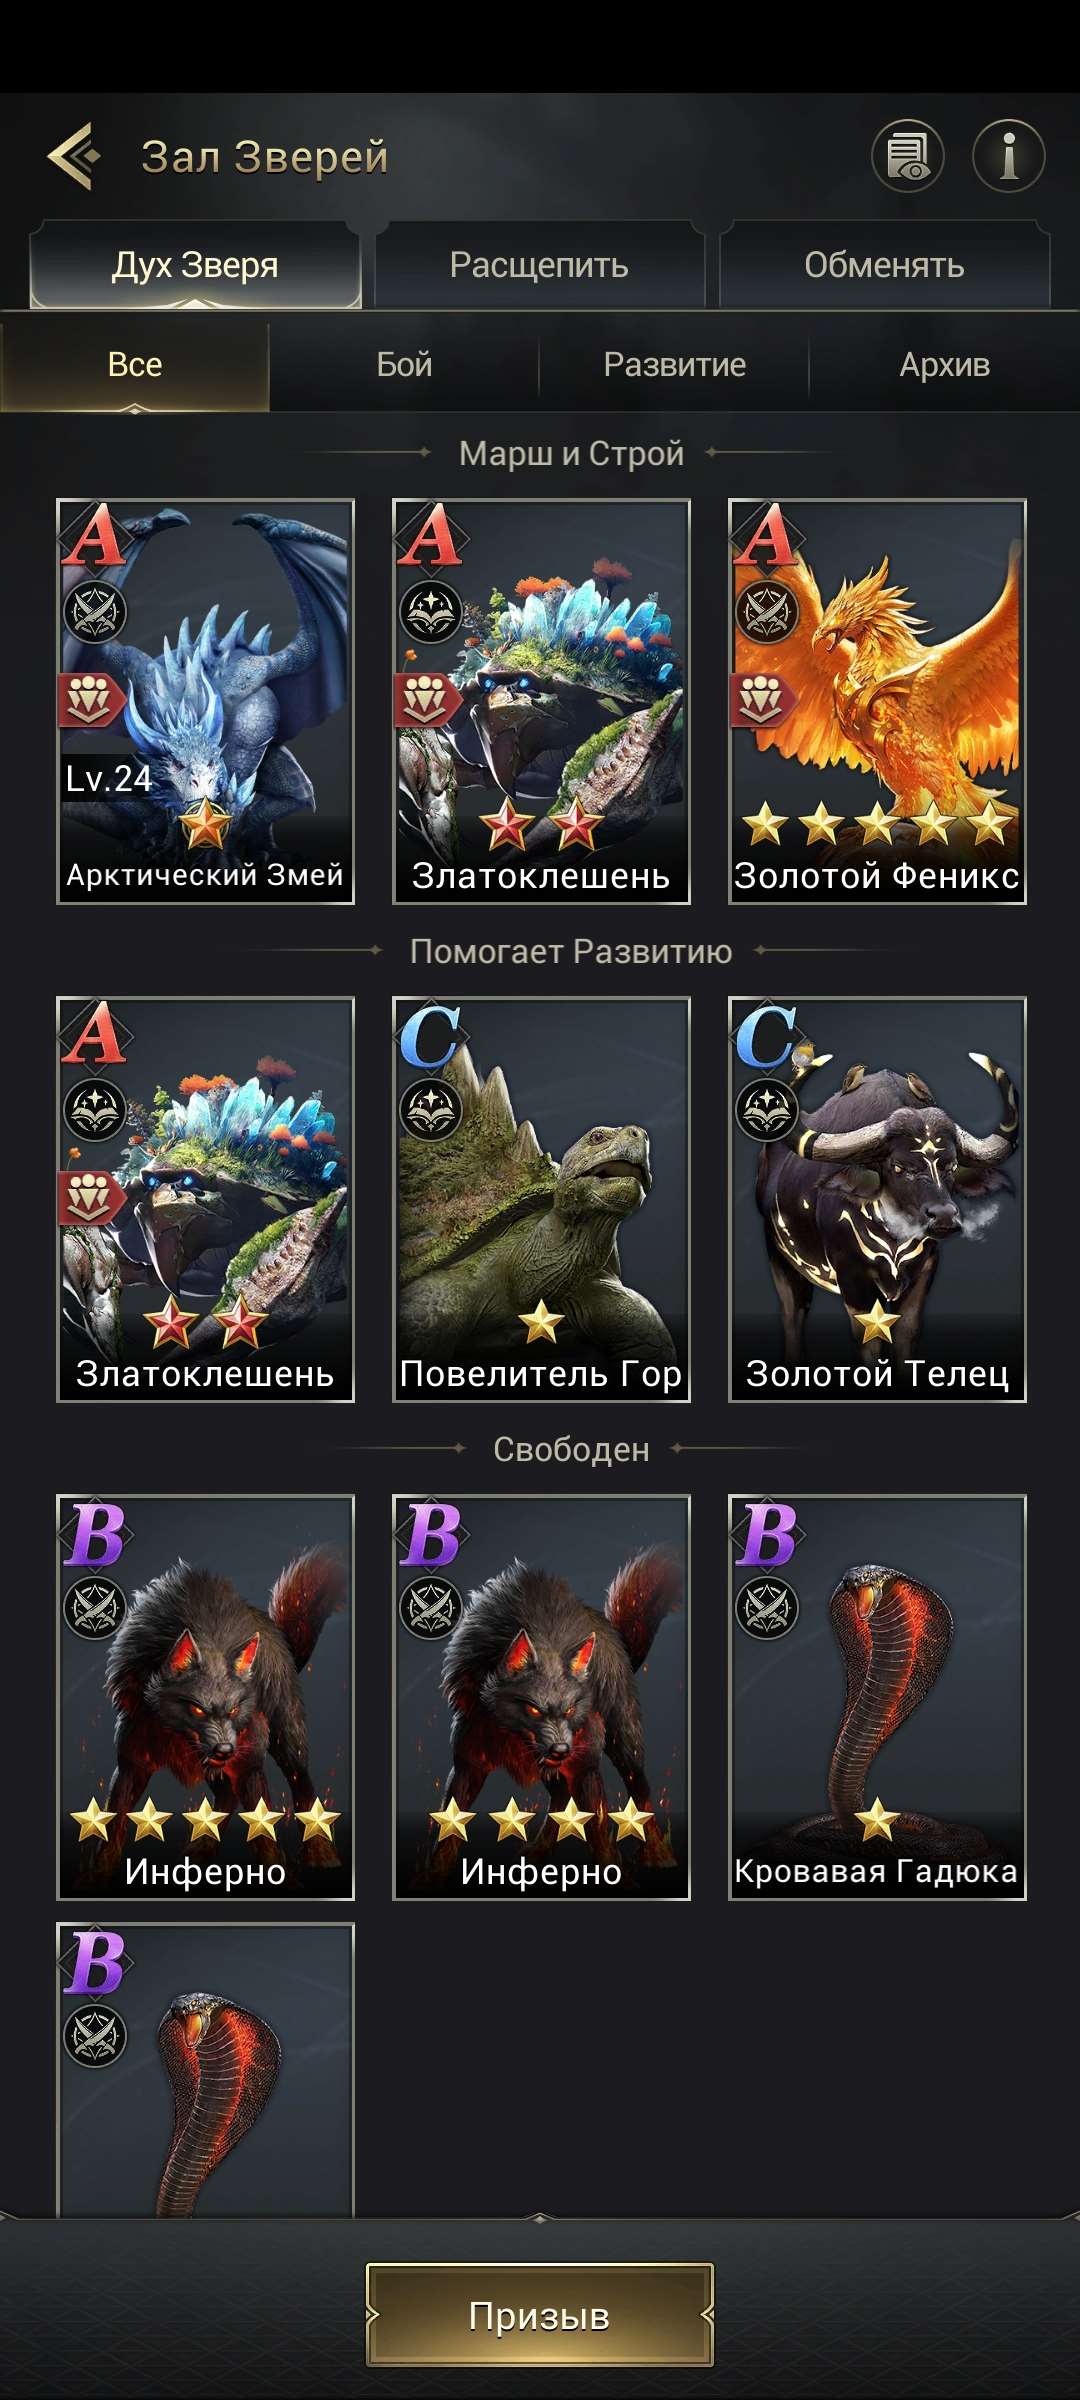Switch to the Обменять tab

(x=884, y=265)
